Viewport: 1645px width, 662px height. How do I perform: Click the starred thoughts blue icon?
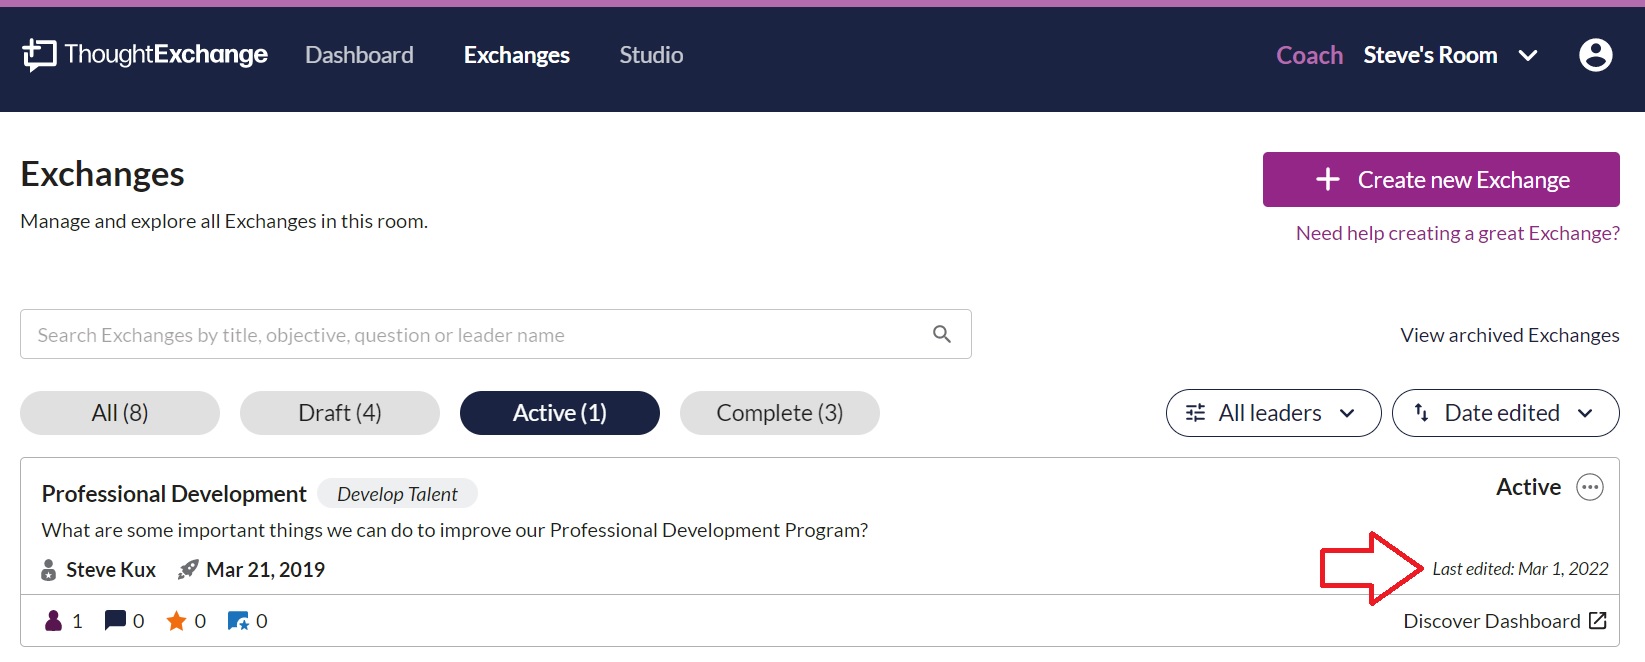238,621
